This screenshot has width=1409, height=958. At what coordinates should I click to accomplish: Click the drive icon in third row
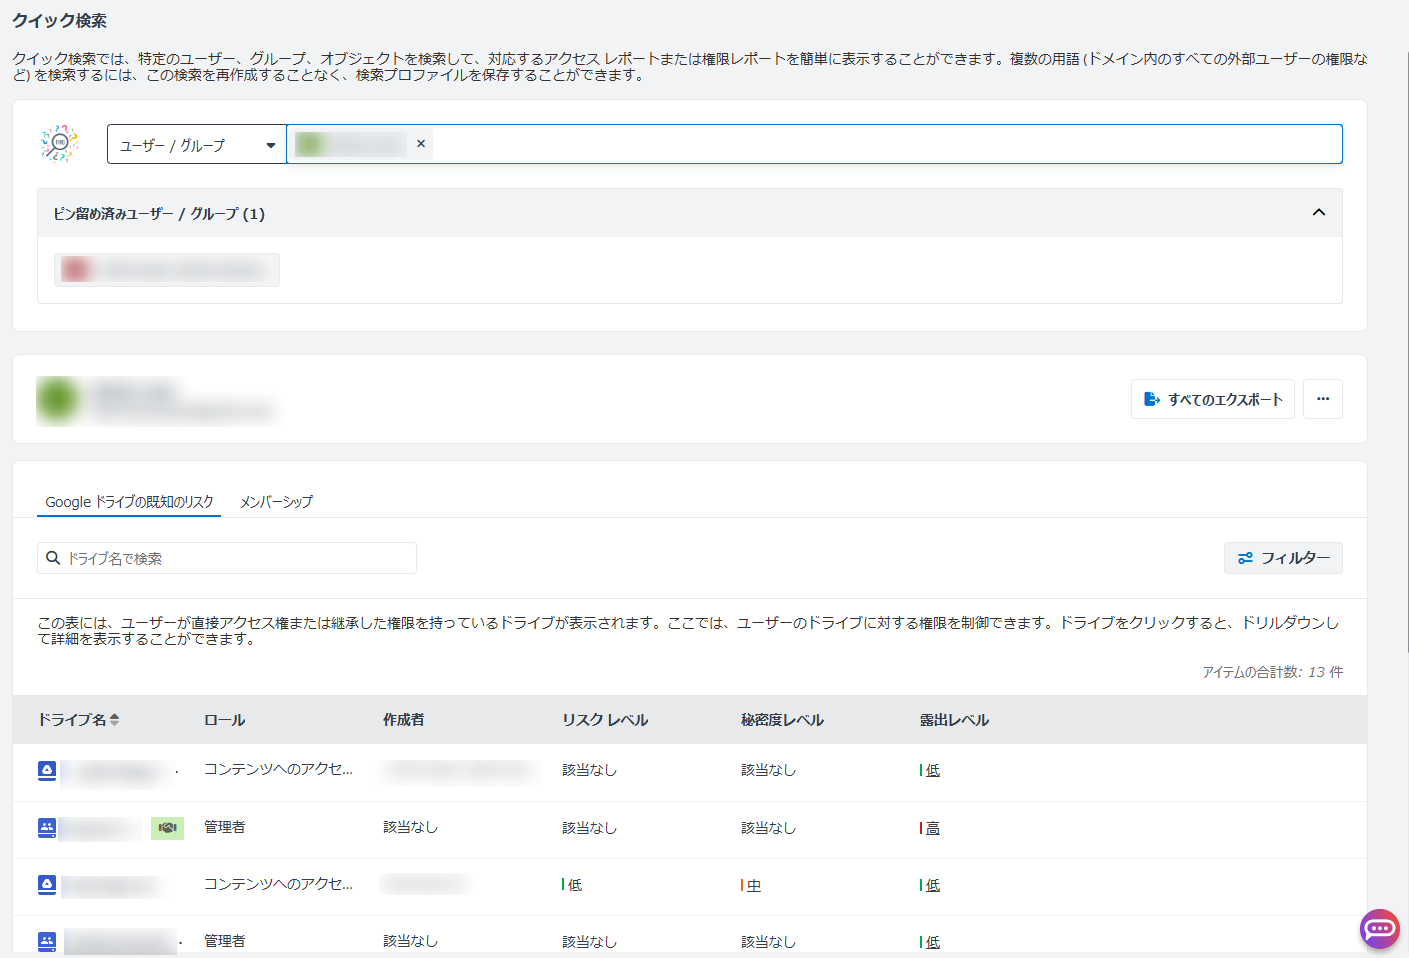click(x=47, y=885)
